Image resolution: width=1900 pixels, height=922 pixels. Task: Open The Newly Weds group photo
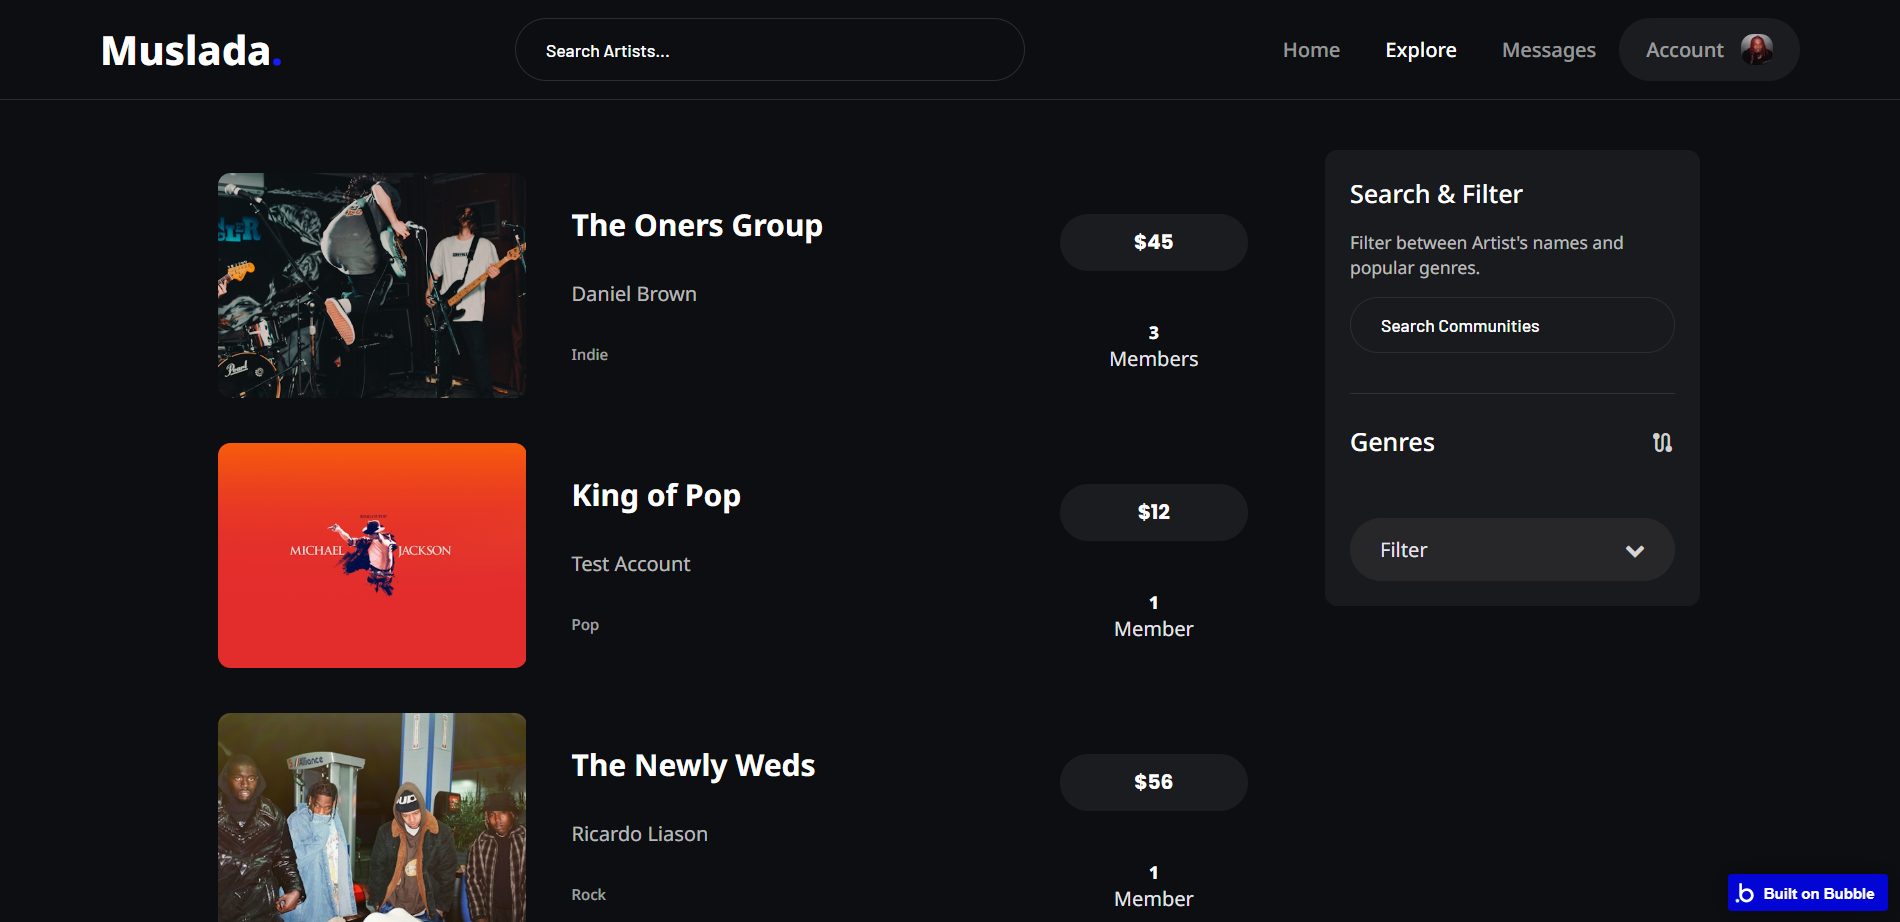pyautogui.click(x=372, y=816)
